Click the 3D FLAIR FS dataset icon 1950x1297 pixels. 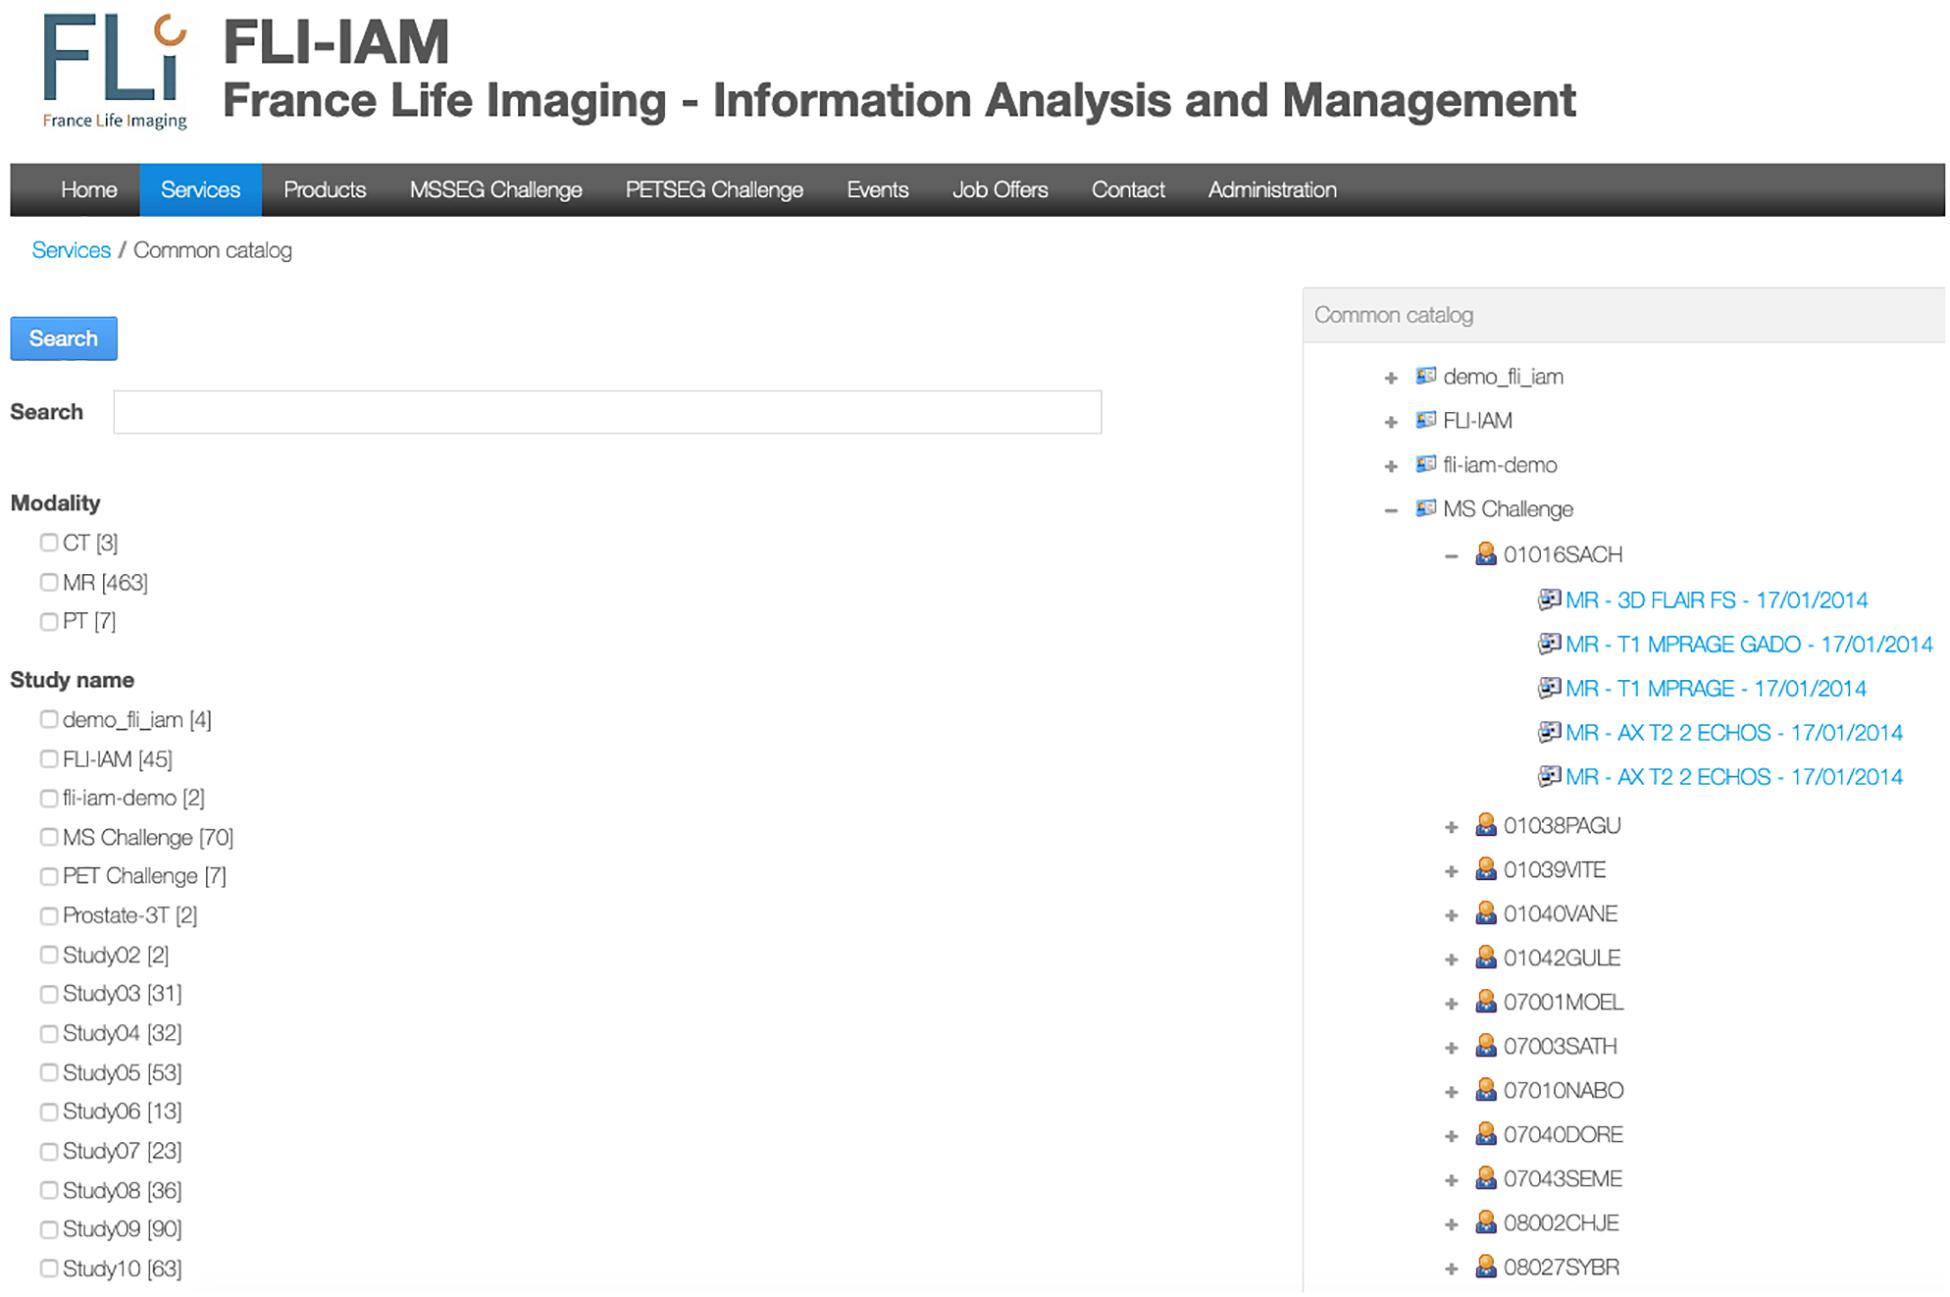coord(1549,599)
